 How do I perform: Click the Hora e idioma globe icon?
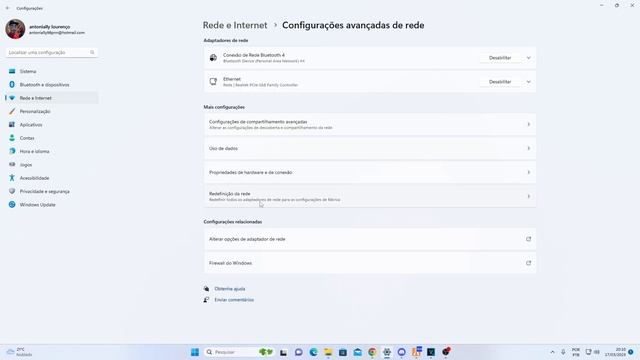tap(12, 151)
